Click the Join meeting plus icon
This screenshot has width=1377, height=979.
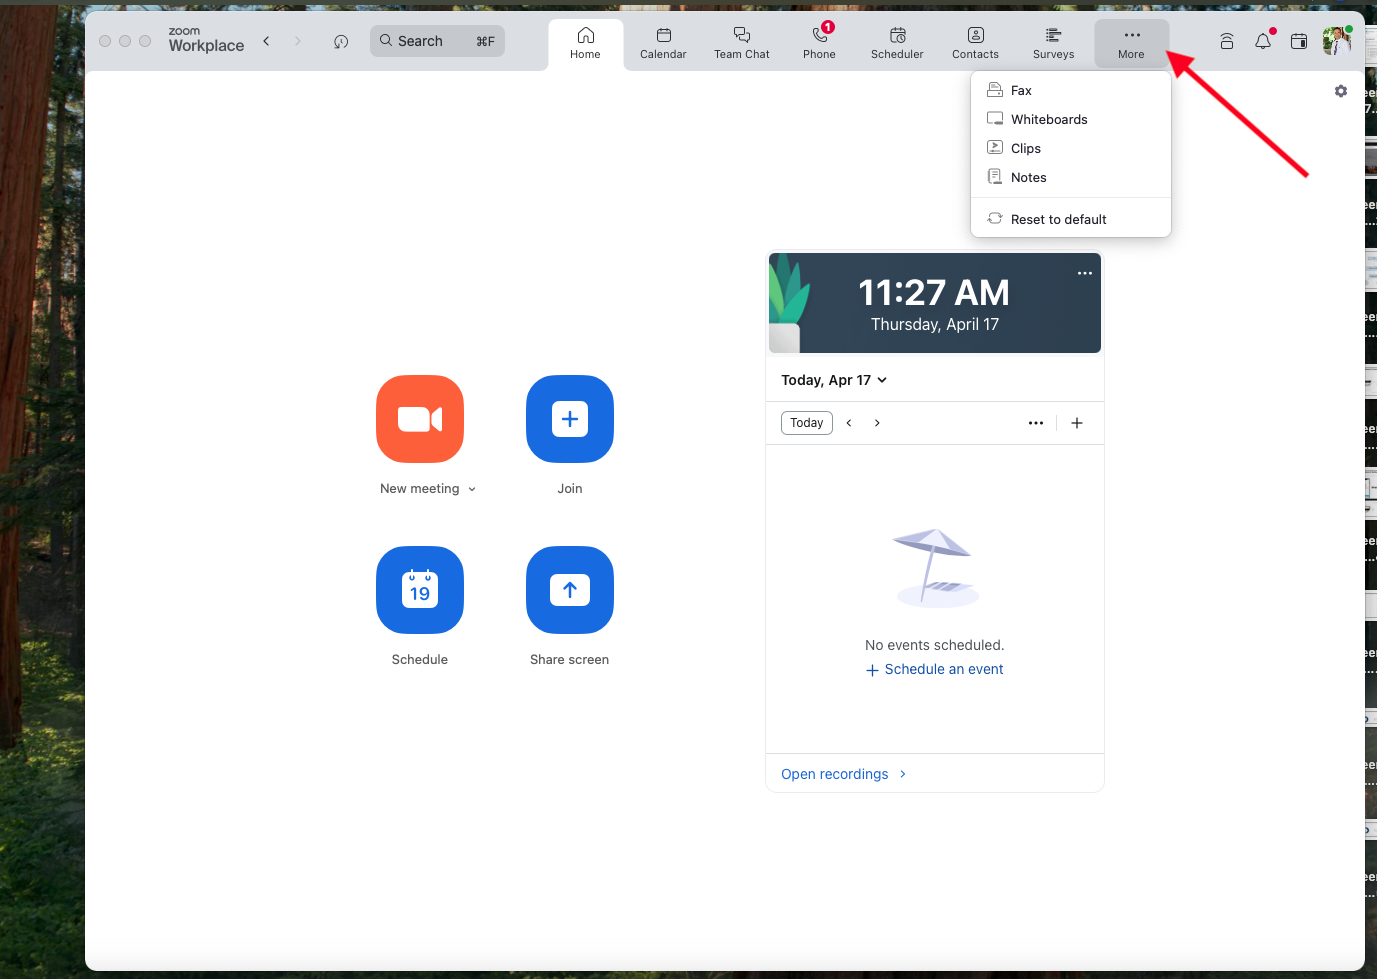pos(570,419)
